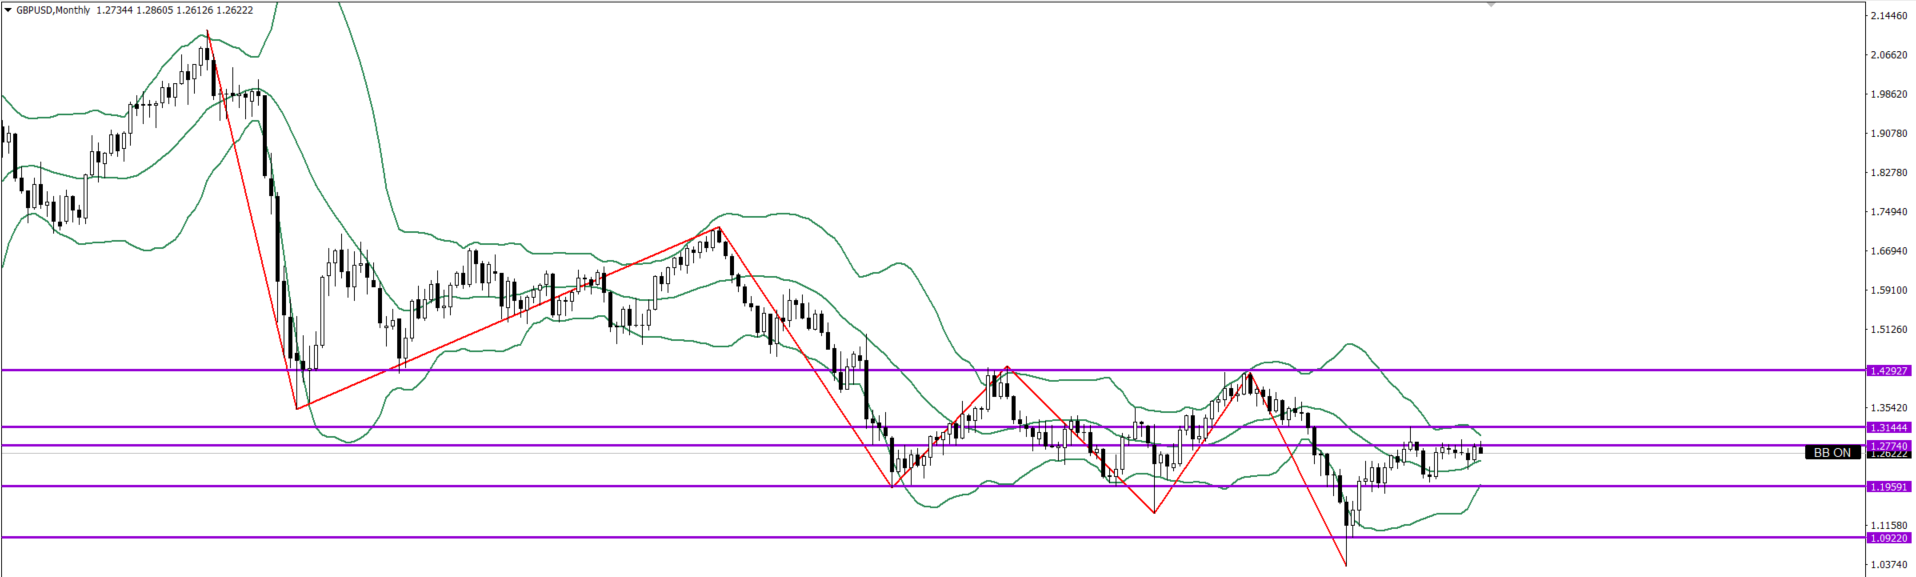Image resolution: width=1916 pixels, height=577 pixels.
Task: Click the 1.03740 value on the price axis
Action: pos(1888,565)
